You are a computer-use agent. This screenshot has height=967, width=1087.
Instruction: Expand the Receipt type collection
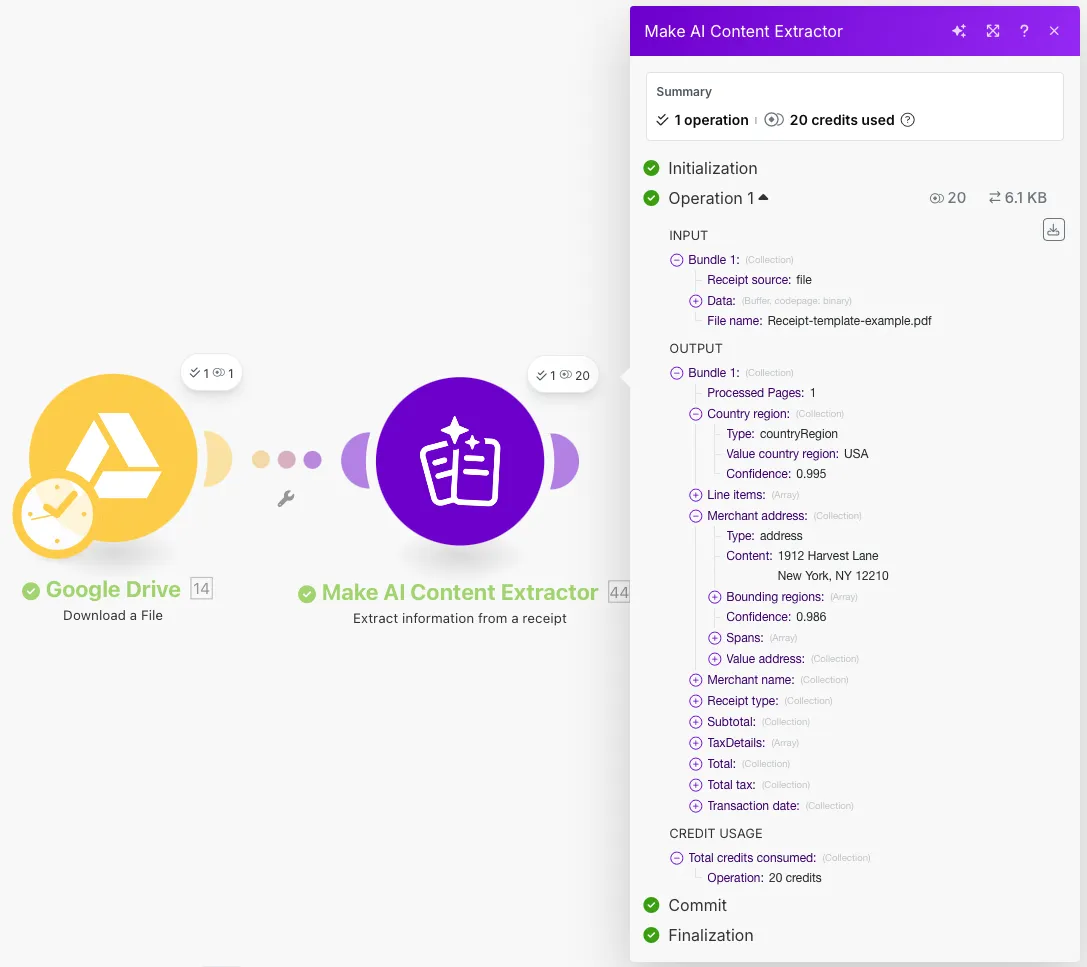click(695, 701)
